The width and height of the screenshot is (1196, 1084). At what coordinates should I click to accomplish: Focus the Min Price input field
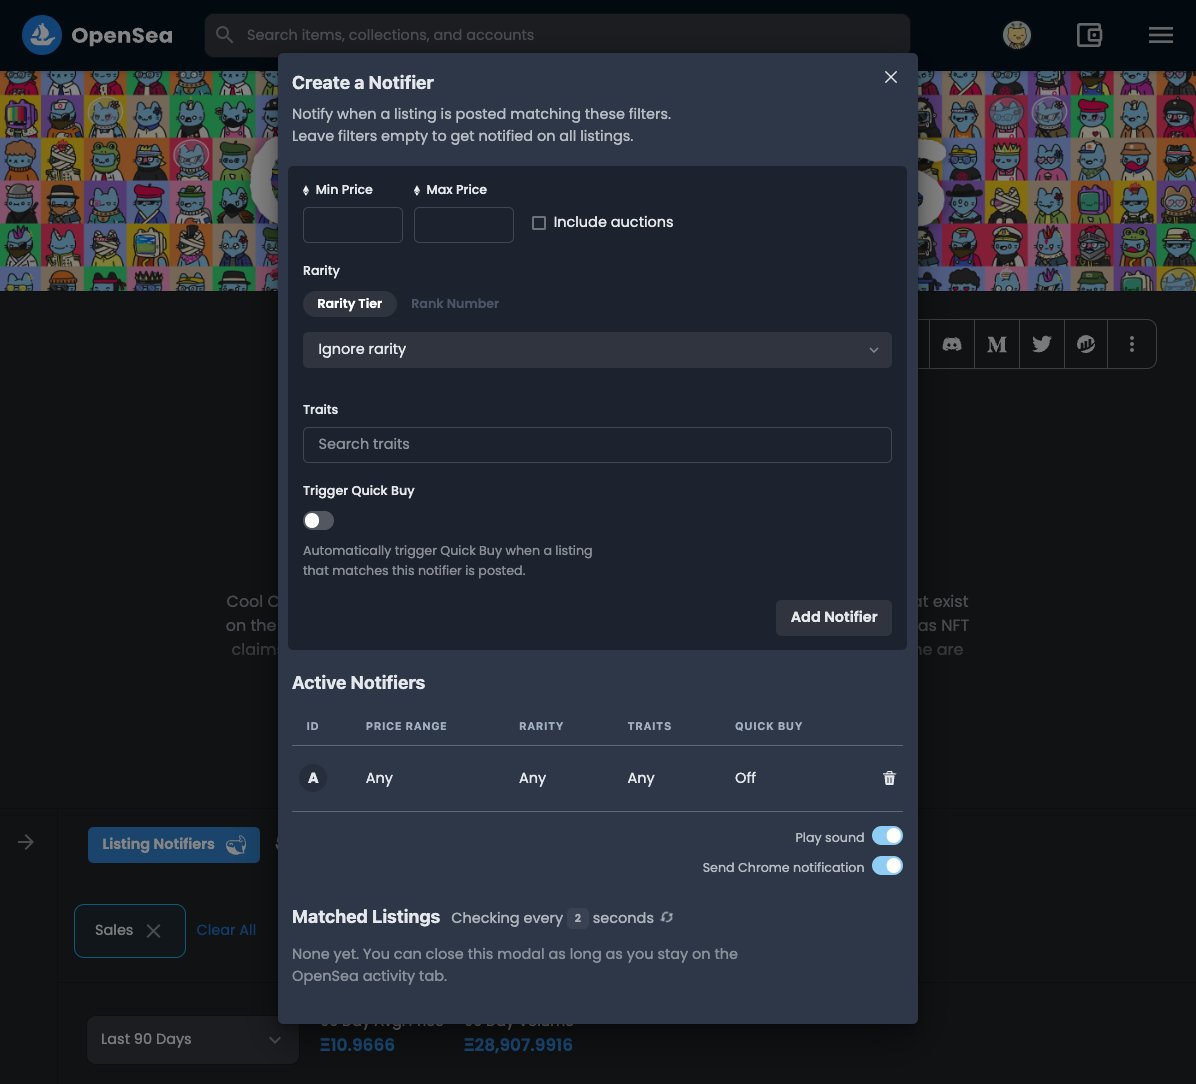pos(352,225)
